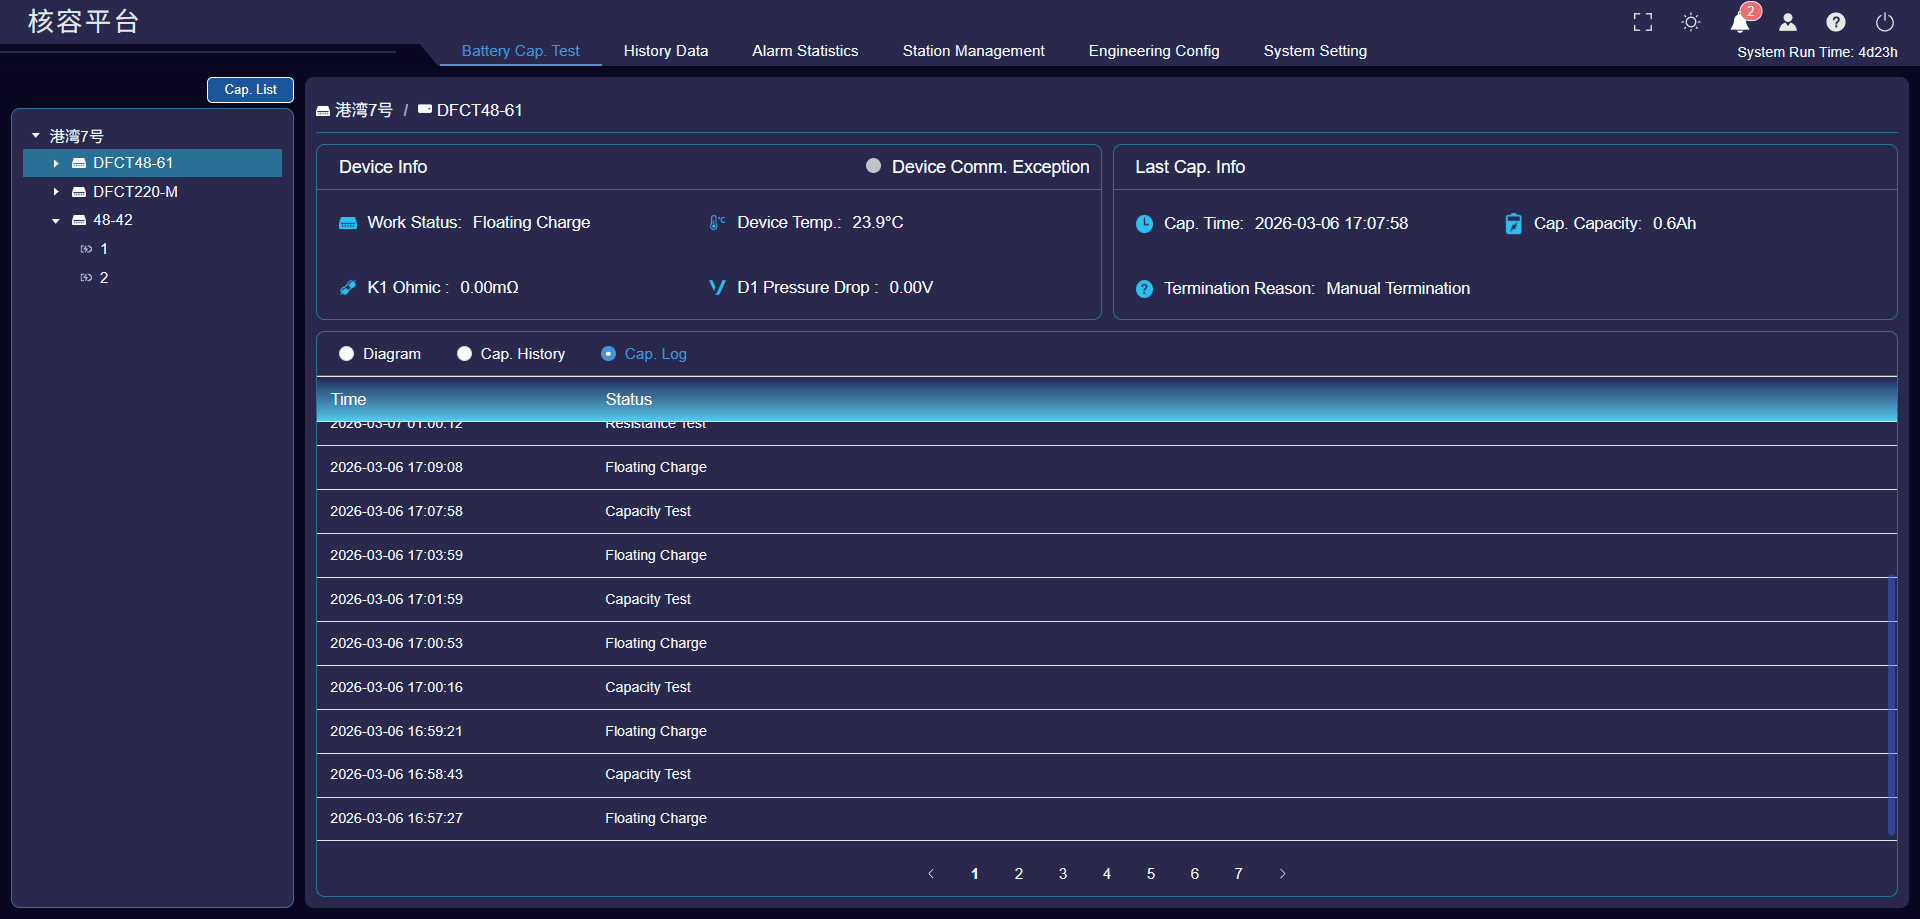Image resolution: width=1920 pixels, height=919 pixels.
Task: Click the Work Status battery icon
Action: pos(348,223)
